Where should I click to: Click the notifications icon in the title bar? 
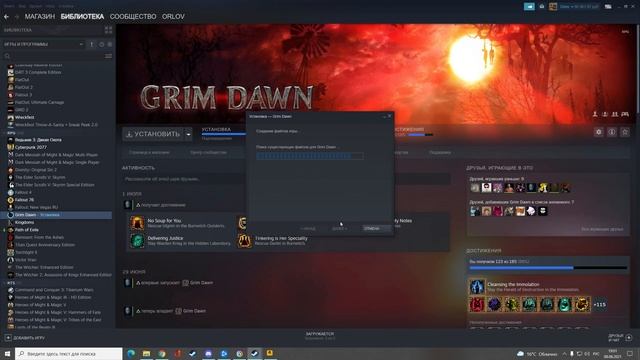pos(542,7)
